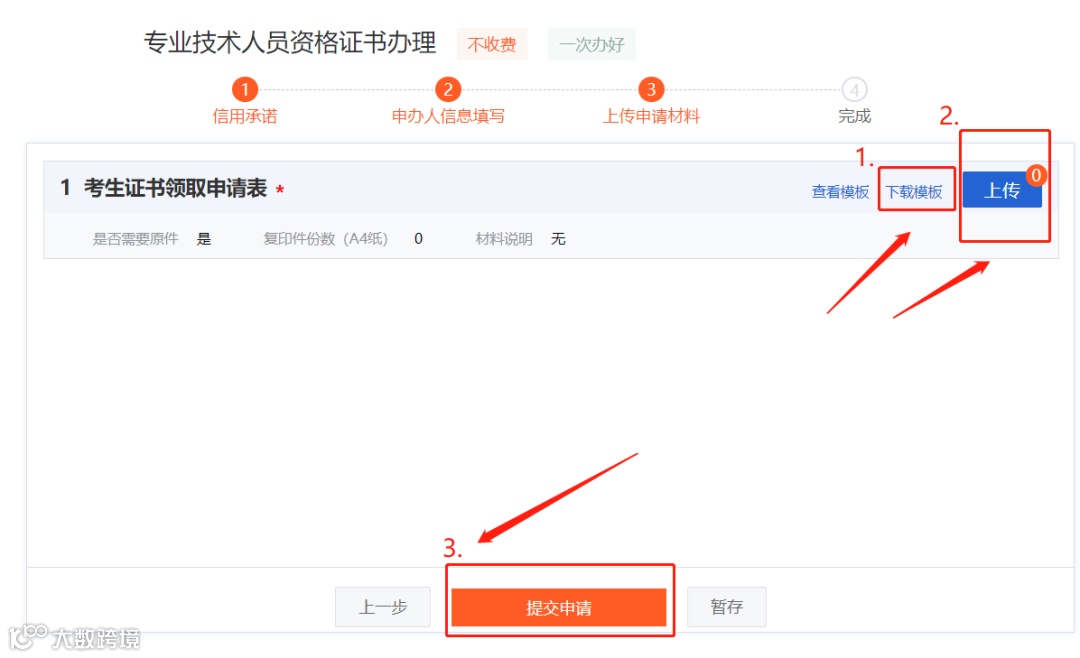The image size is (1080, 658).
Task: Click the 无 material description value
Action: coord(558,239)
